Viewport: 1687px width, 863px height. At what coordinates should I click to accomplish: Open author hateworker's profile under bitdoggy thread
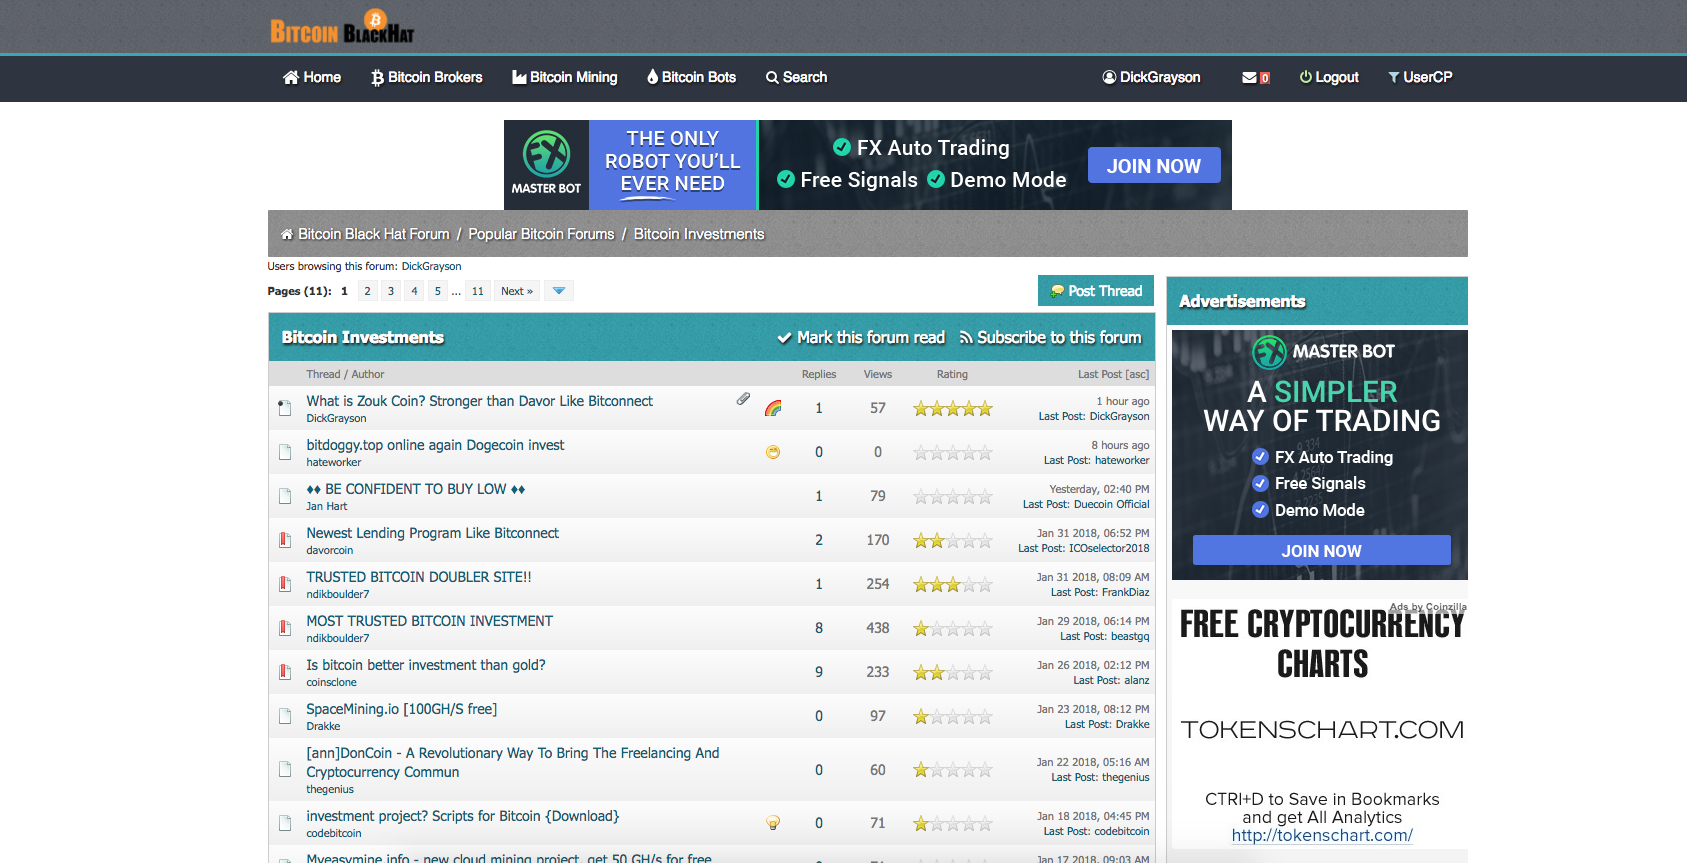coord(334,462)
